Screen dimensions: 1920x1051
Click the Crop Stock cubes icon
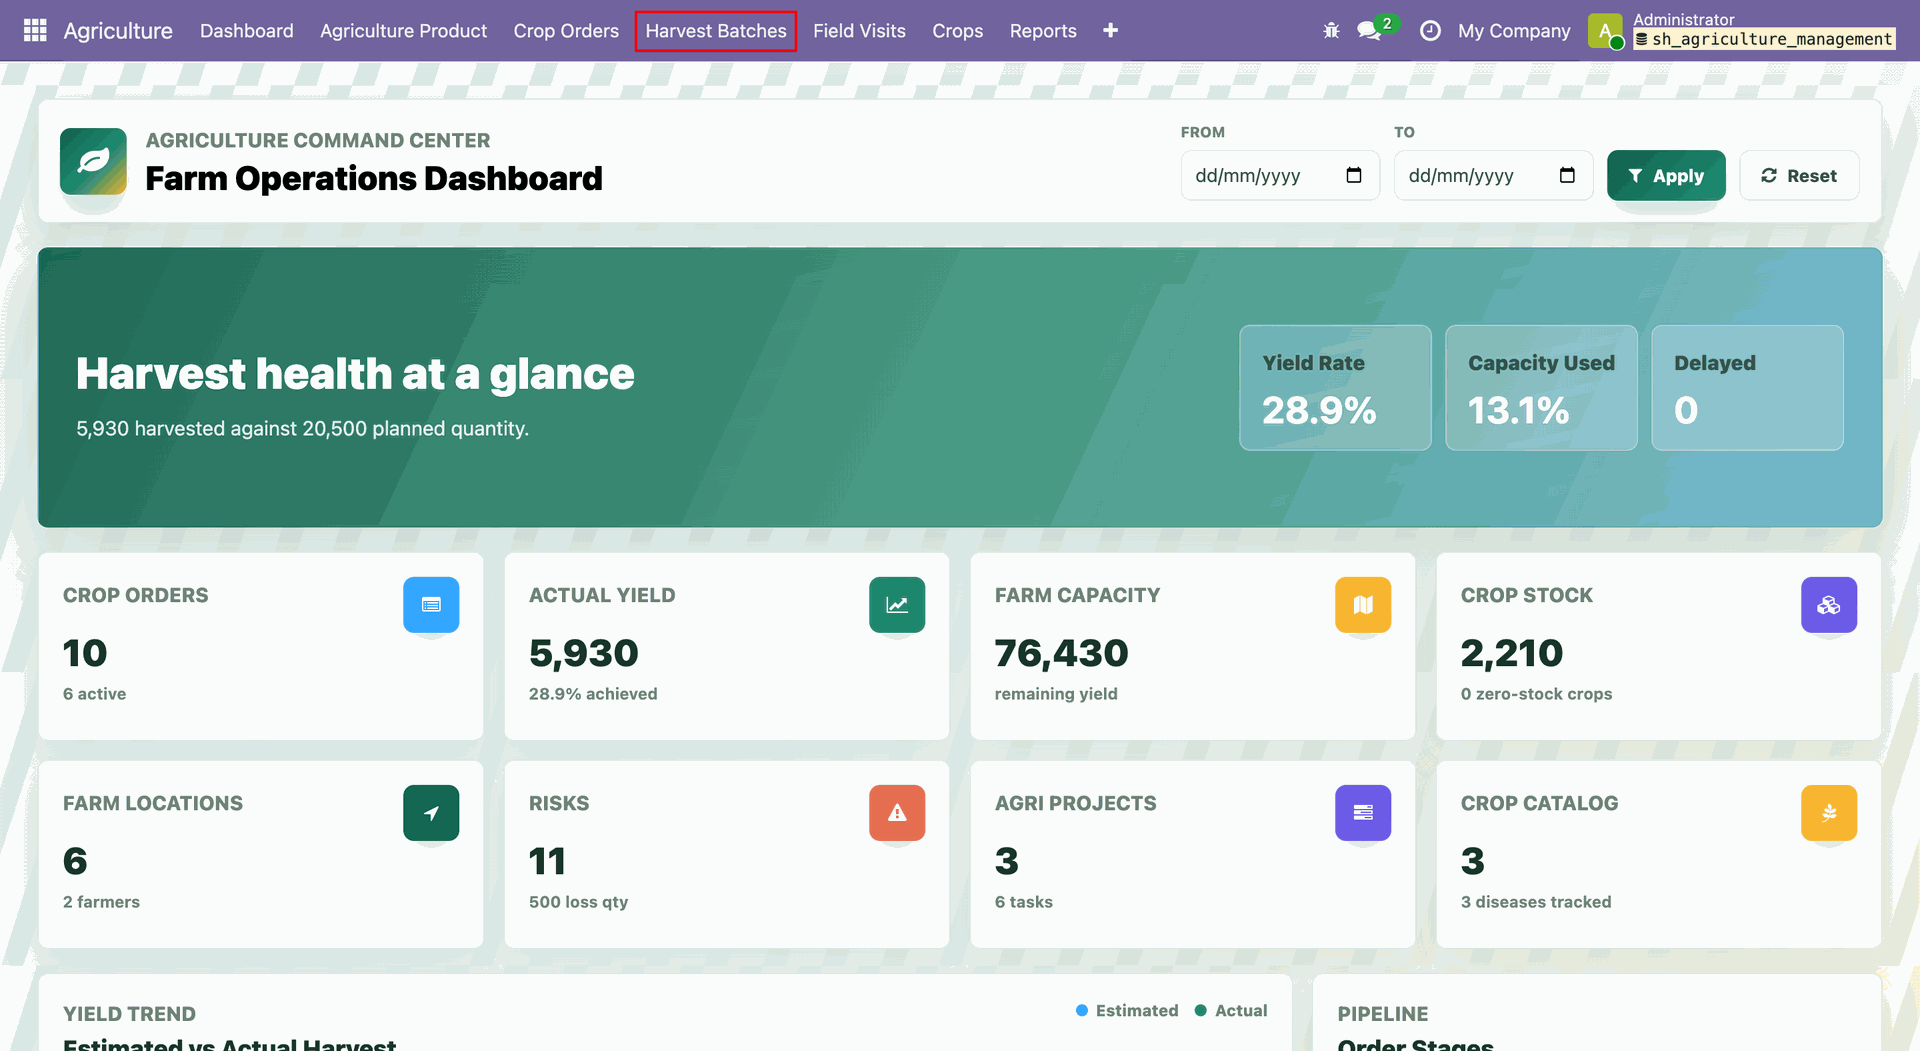(x=1829, y=604)
